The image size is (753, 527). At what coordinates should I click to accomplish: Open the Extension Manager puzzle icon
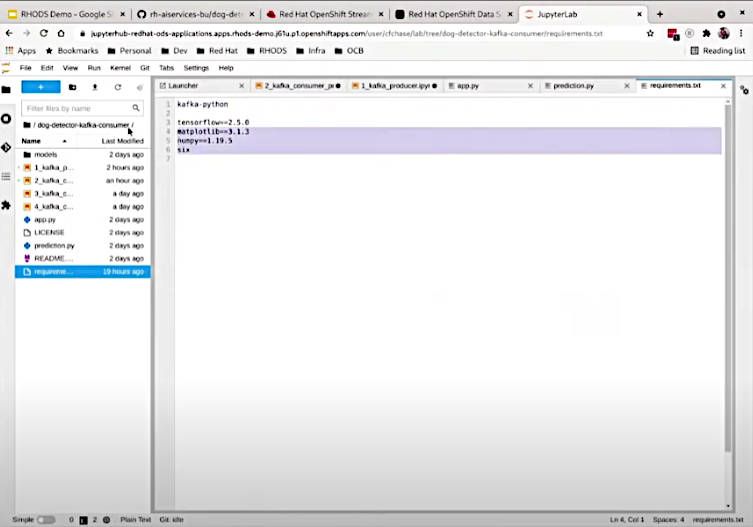(6, 206)
